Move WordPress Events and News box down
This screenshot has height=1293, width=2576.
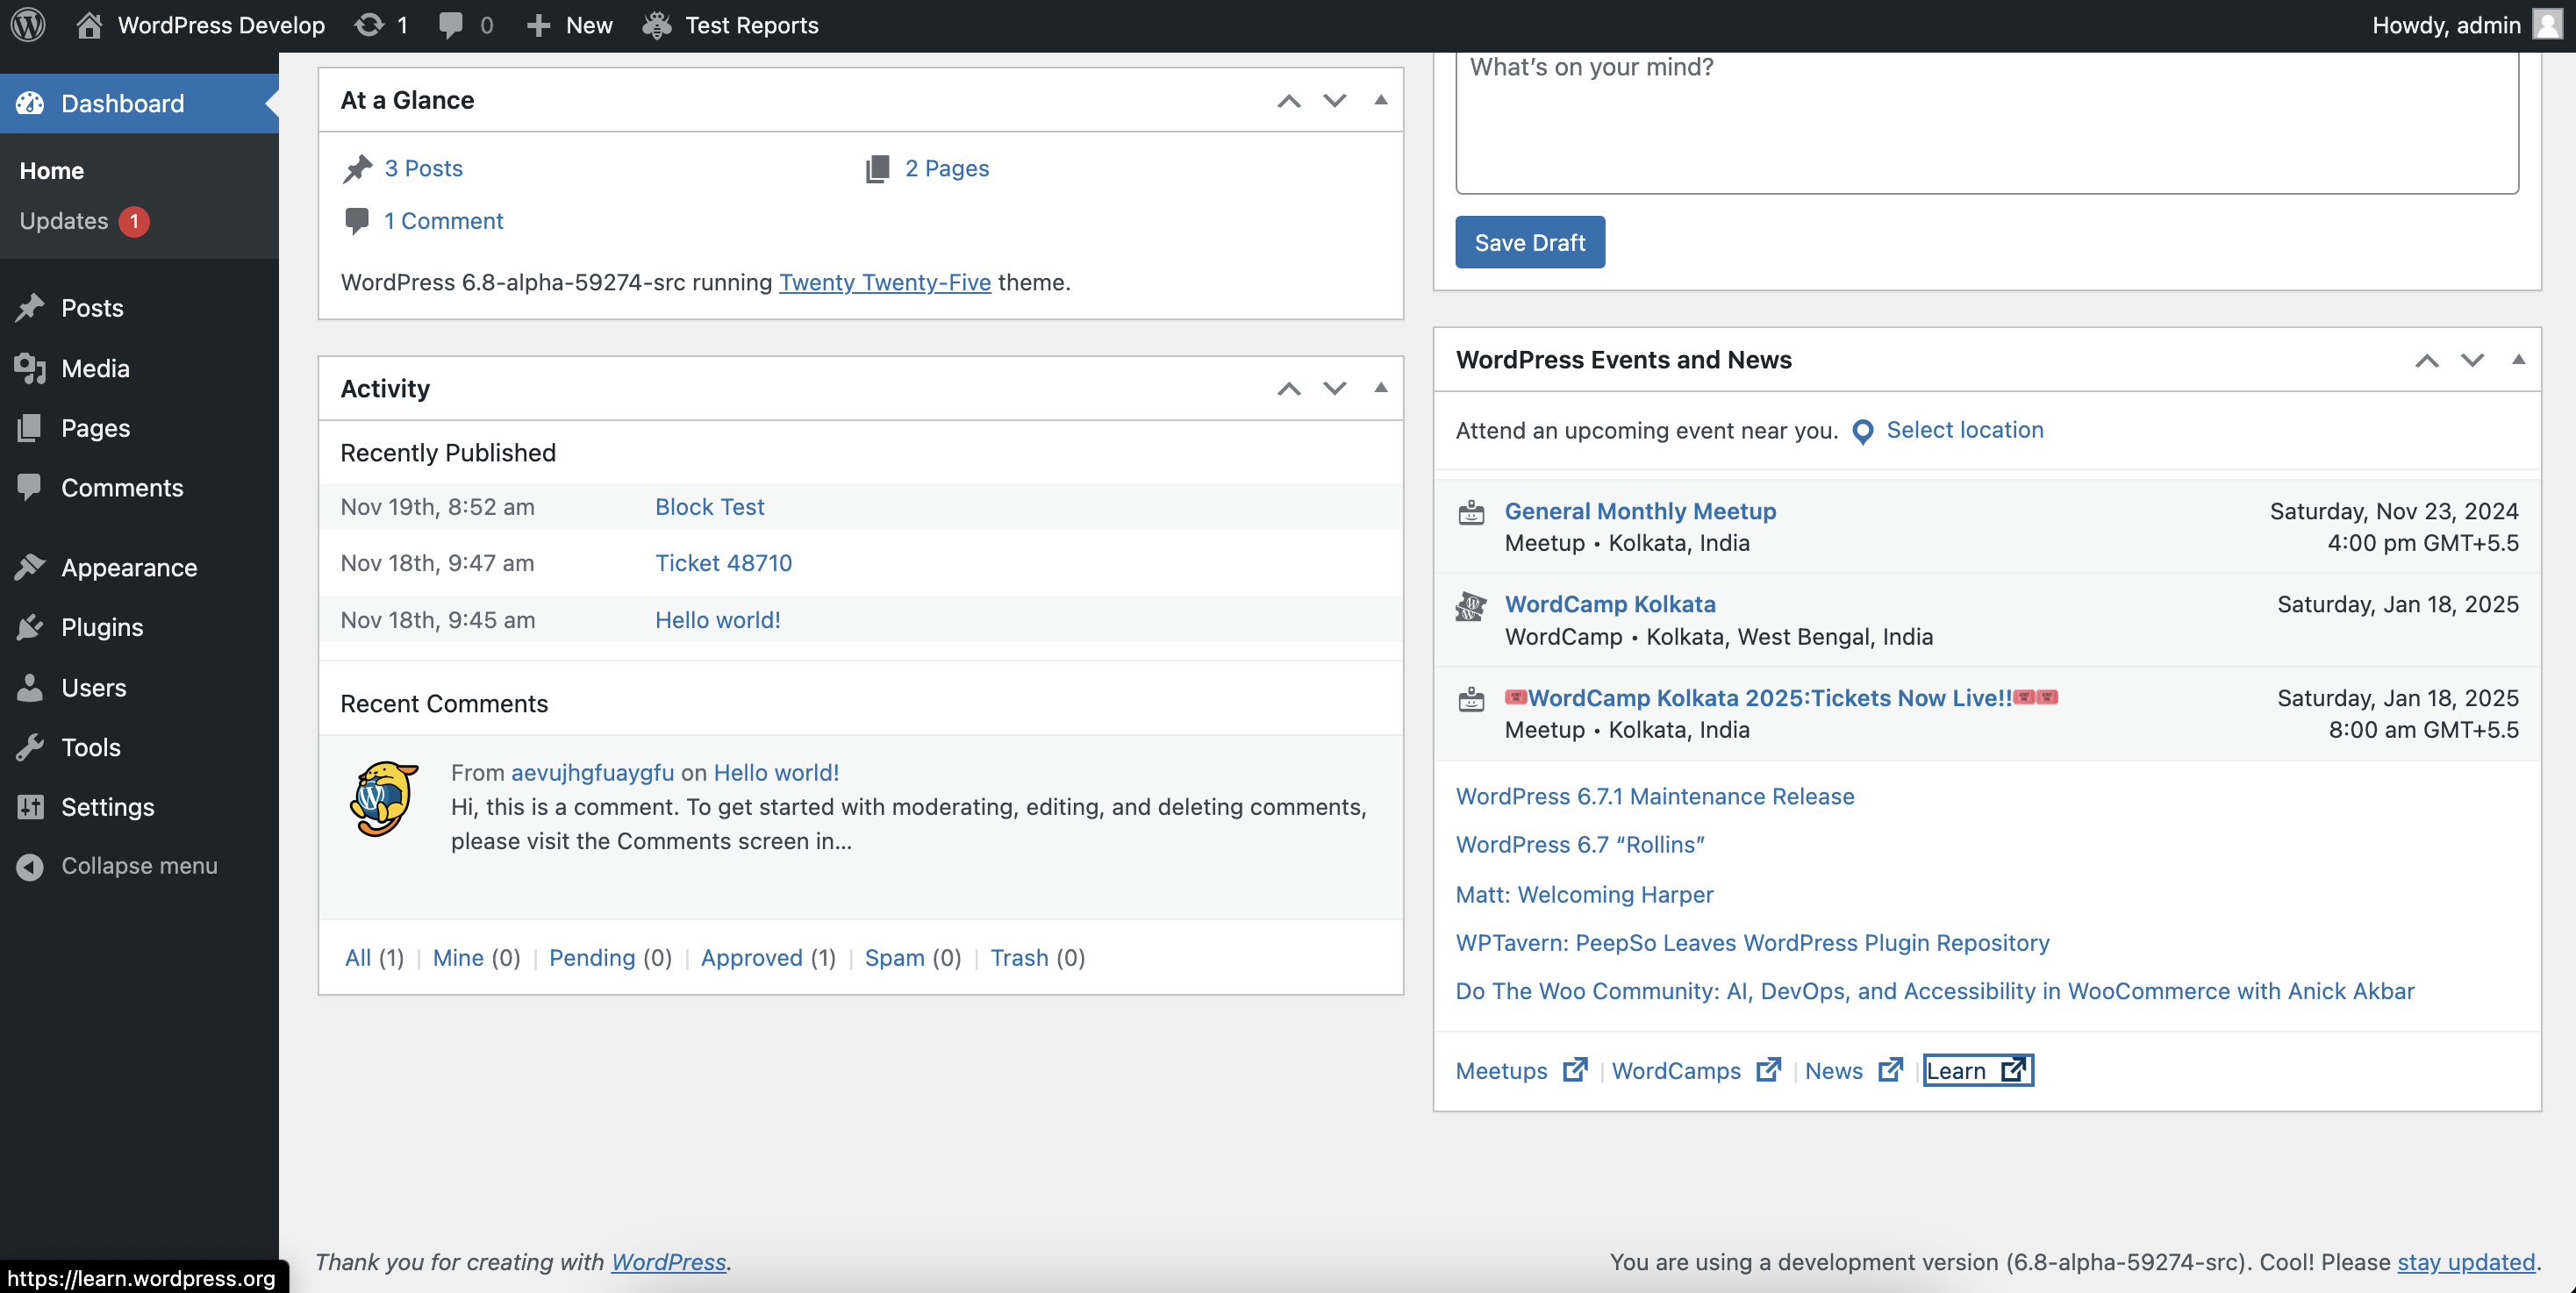(2473, 360)
